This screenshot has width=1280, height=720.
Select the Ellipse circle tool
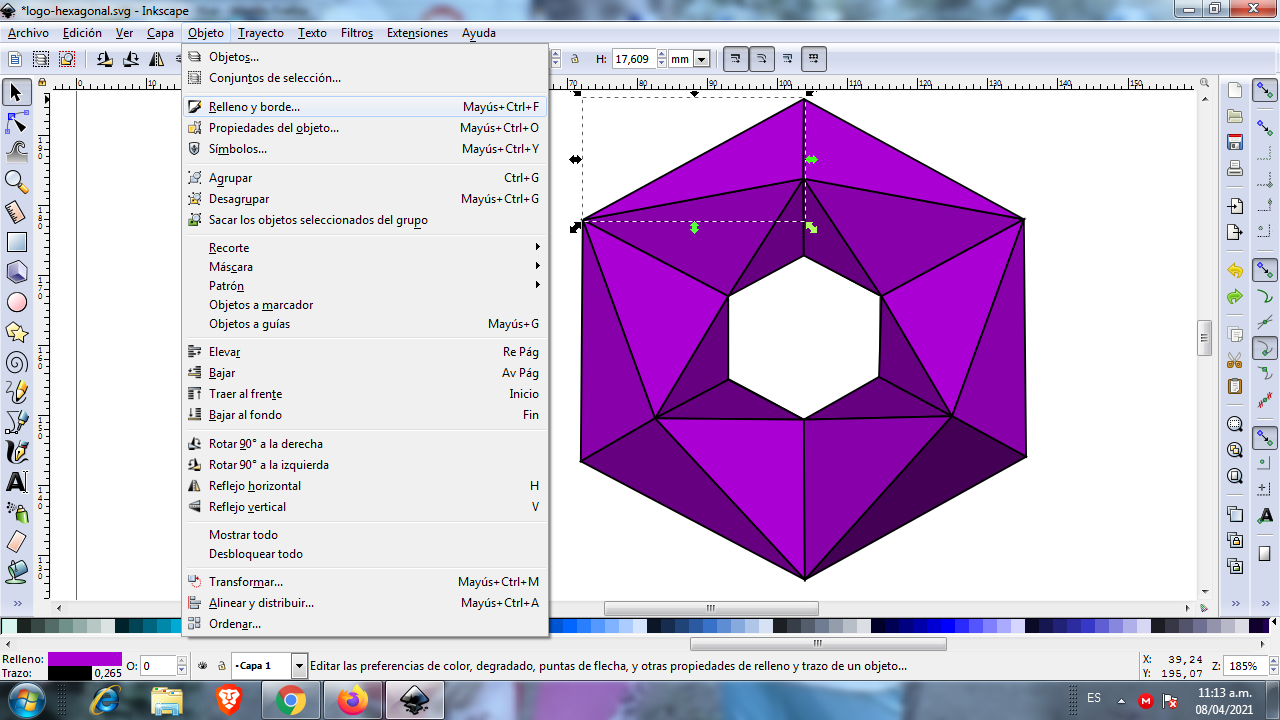(x=16, y=301)
